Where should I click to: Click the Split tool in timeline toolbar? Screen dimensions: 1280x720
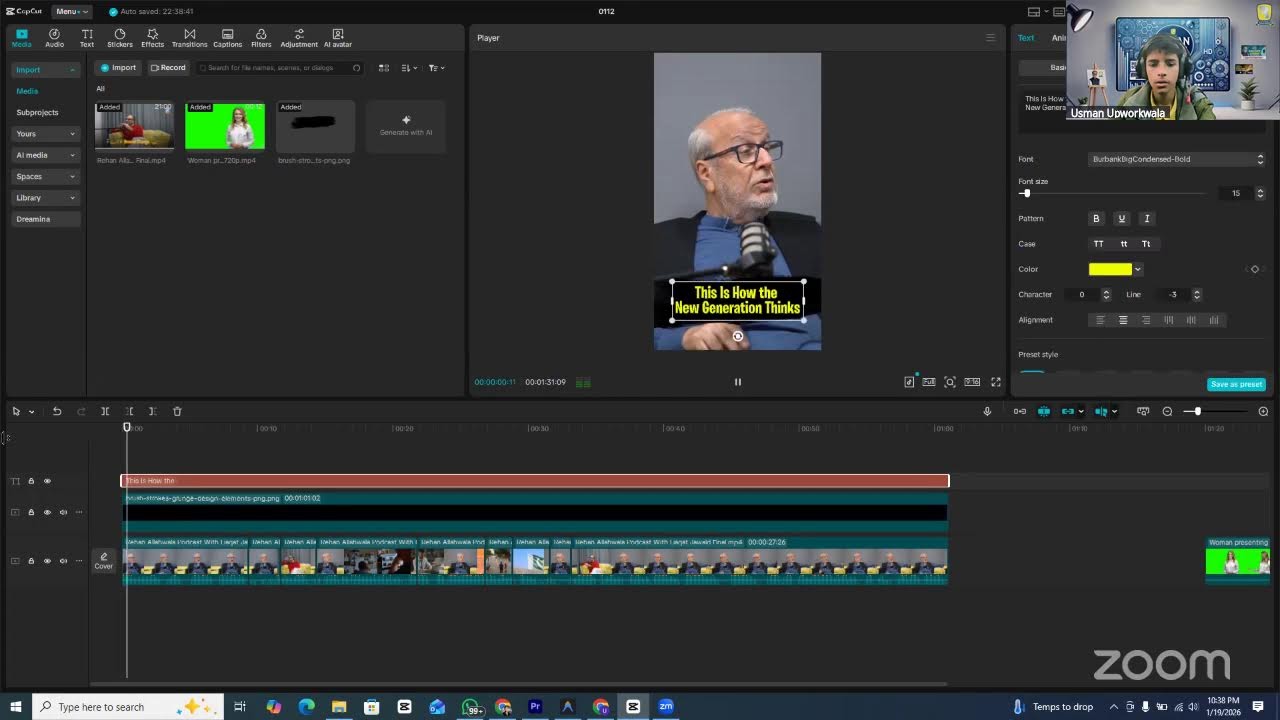(x=105, y=411)
